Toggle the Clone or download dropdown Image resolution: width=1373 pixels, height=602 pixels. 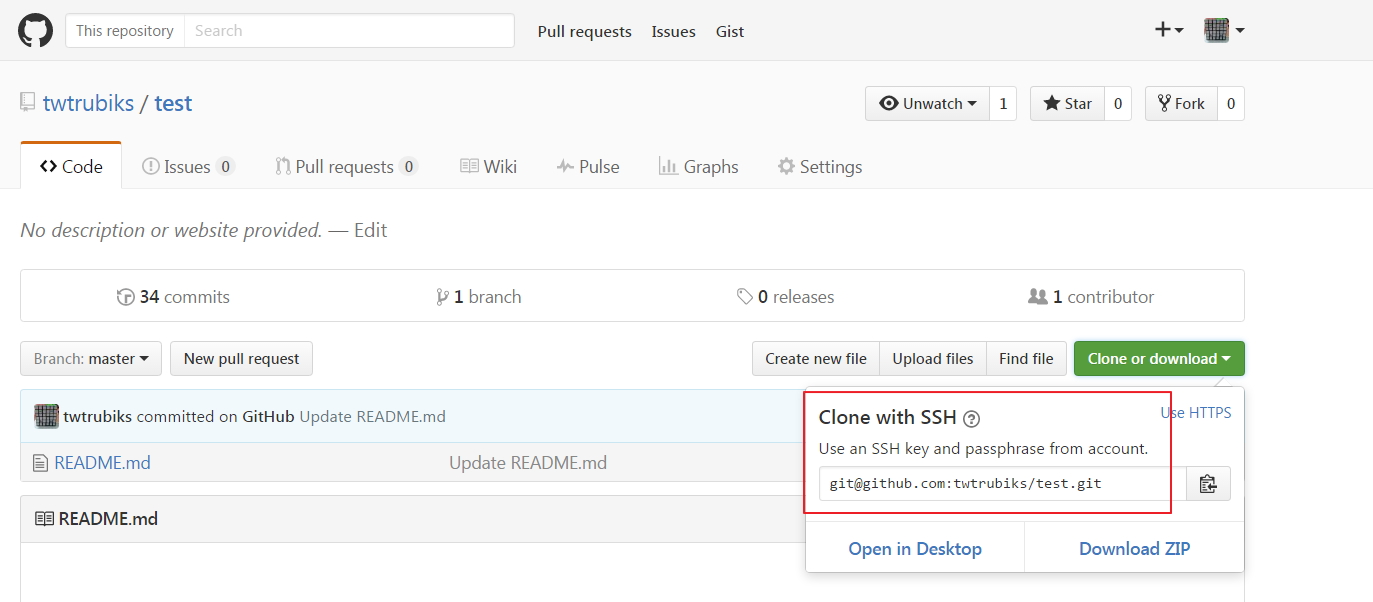(x=1159, y=359)
